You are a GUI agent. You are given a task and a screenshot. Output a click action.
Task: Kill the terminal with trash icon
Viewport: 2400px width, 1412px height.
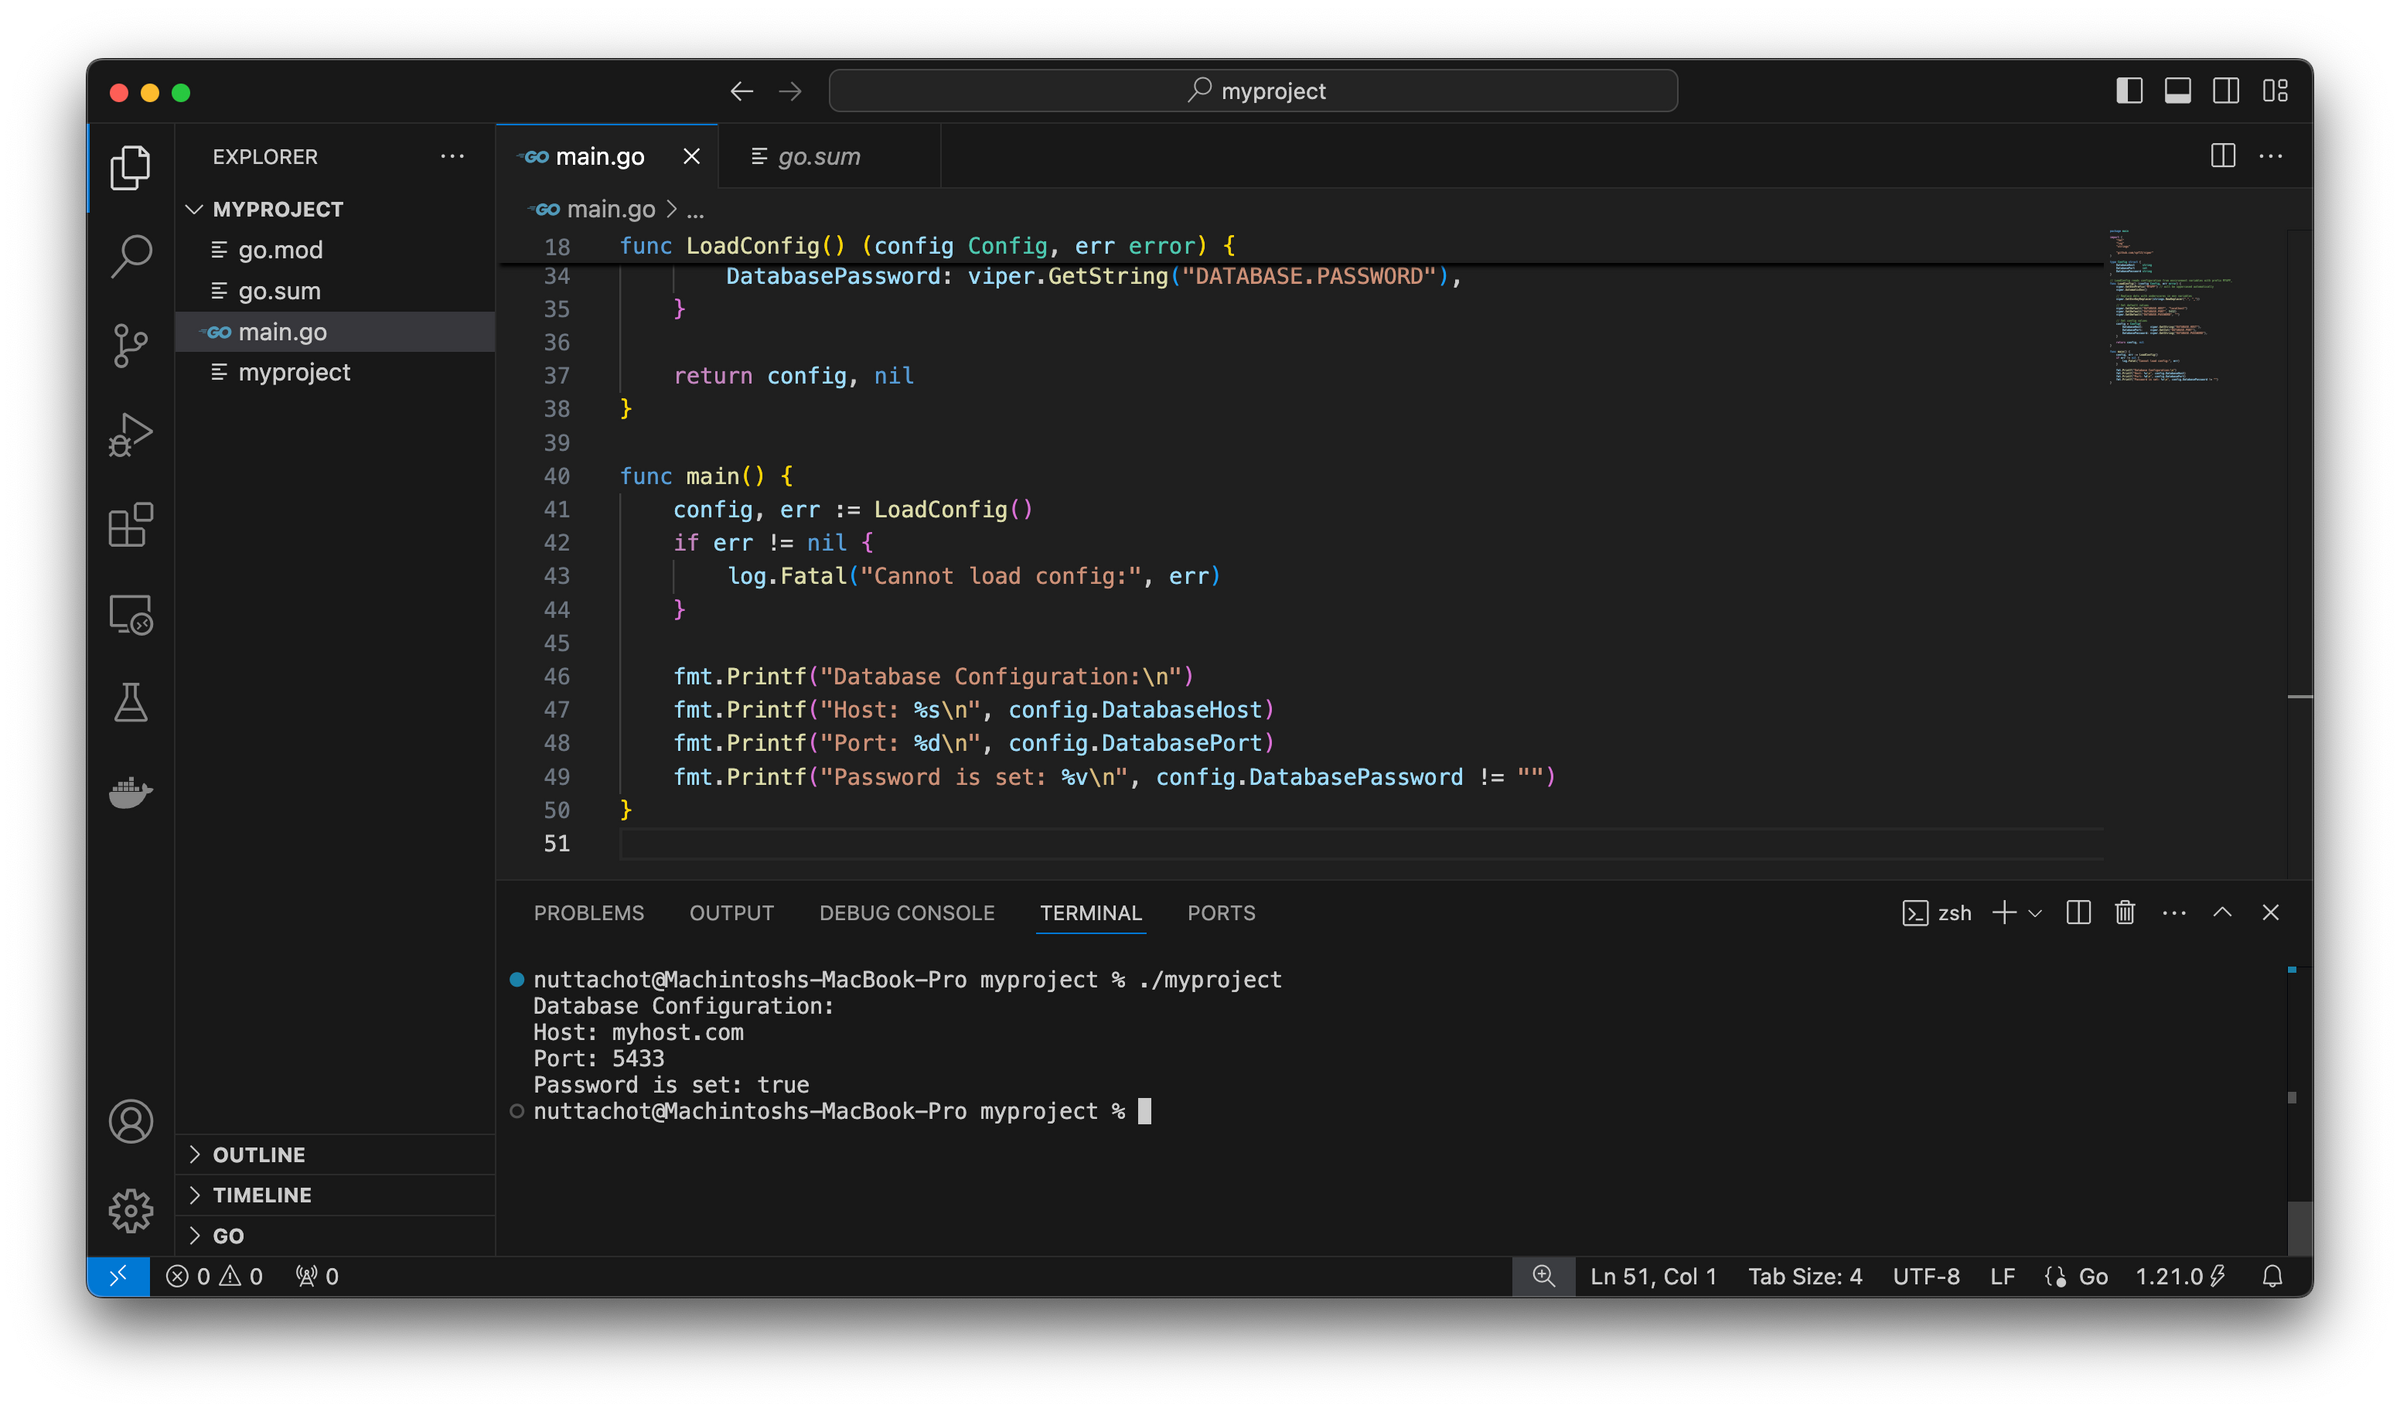(2124, 912)
